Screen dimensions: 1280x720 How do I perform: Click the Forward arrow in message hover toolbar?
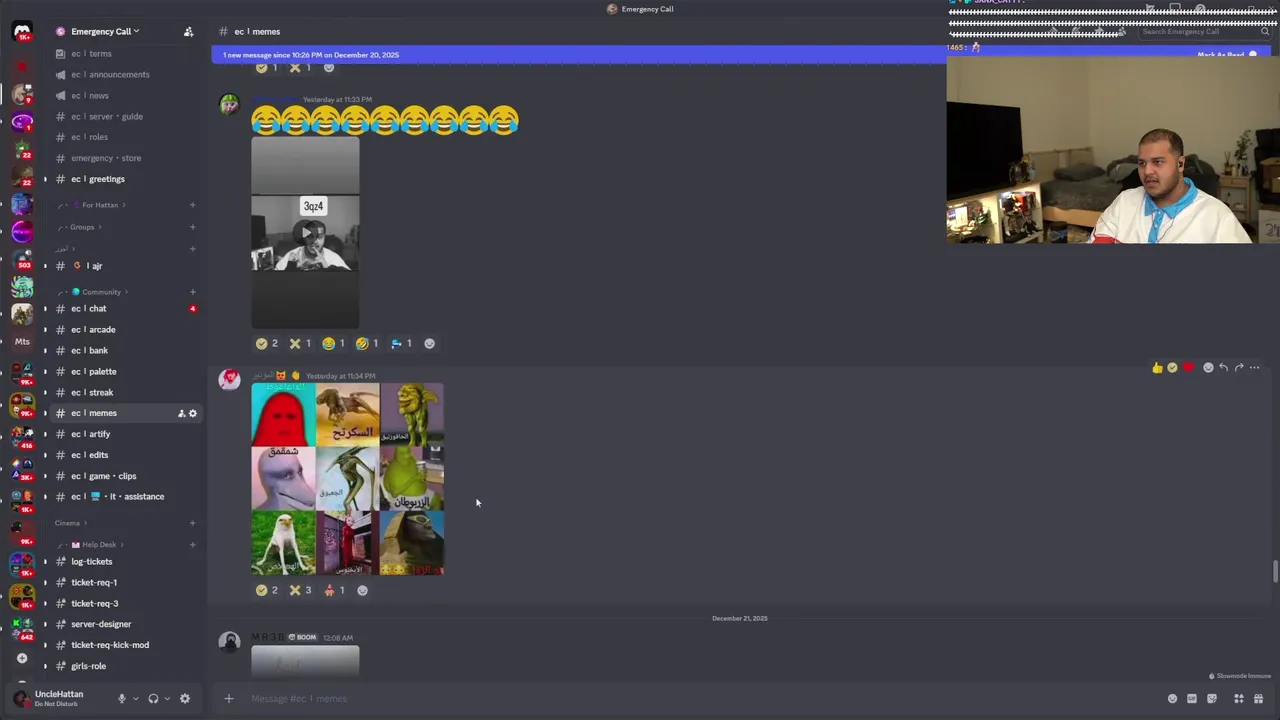click(1239, 368)
